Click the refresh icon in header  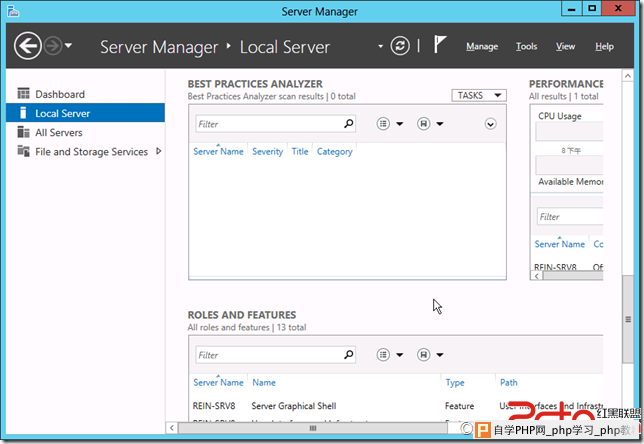click(400, 46)
